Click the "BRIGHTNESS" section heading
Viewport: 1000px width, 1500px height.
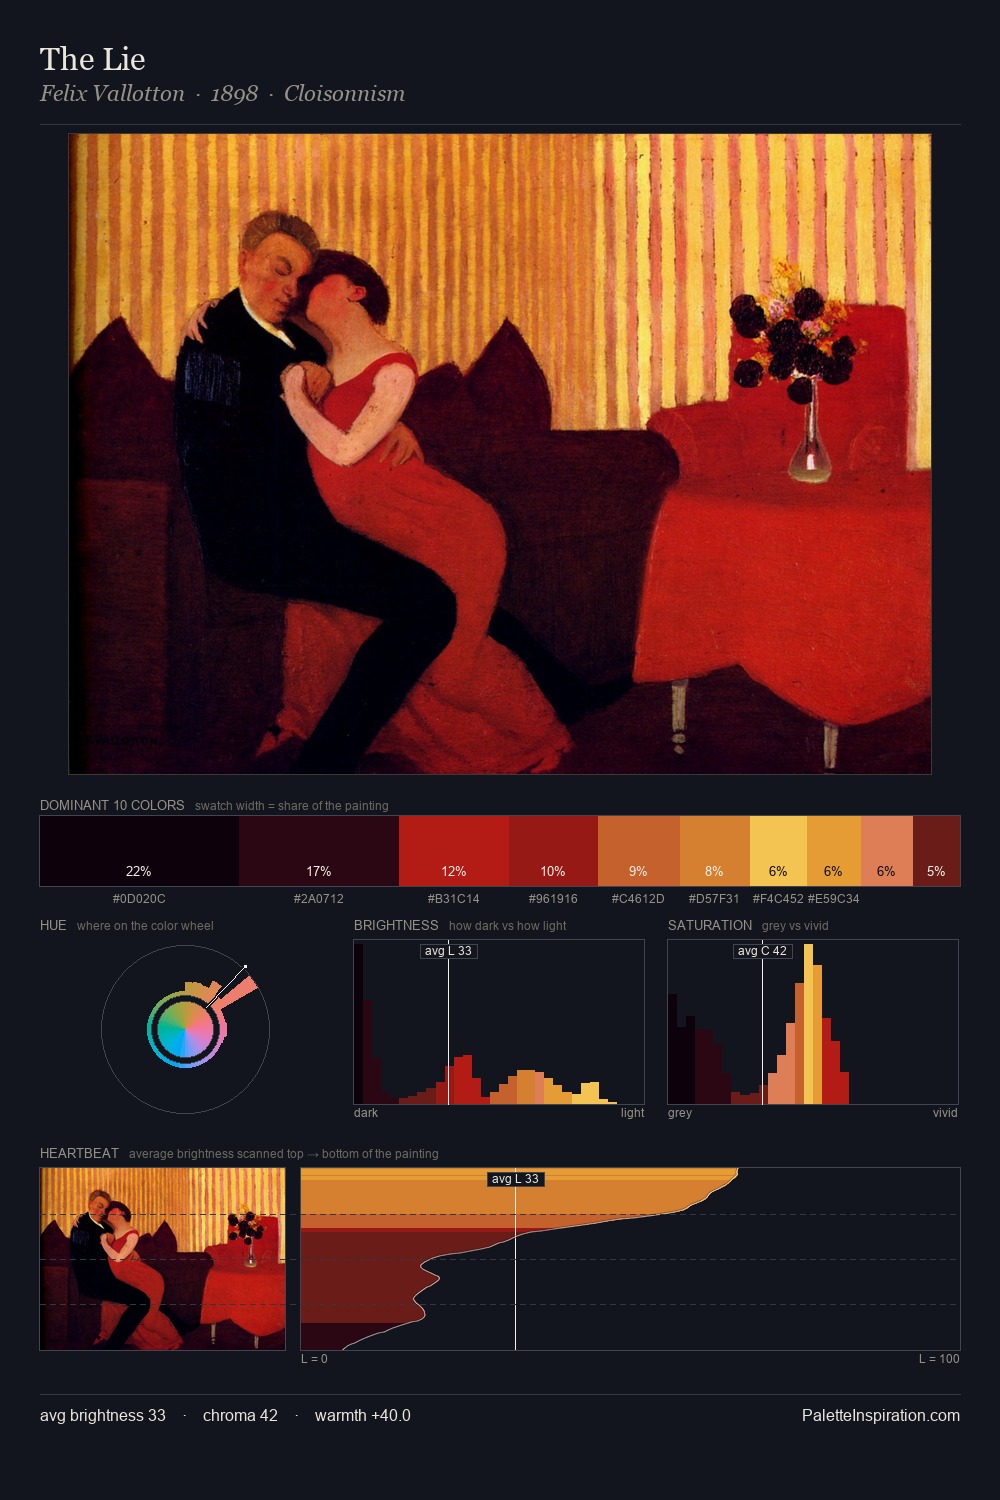pos(396,925)
